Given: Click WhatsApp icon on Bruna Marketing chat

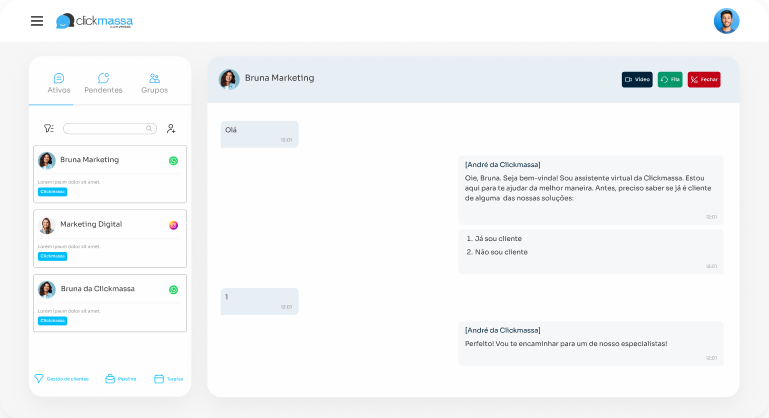Looking at the screenshot, I should click(x=173, y=160).
